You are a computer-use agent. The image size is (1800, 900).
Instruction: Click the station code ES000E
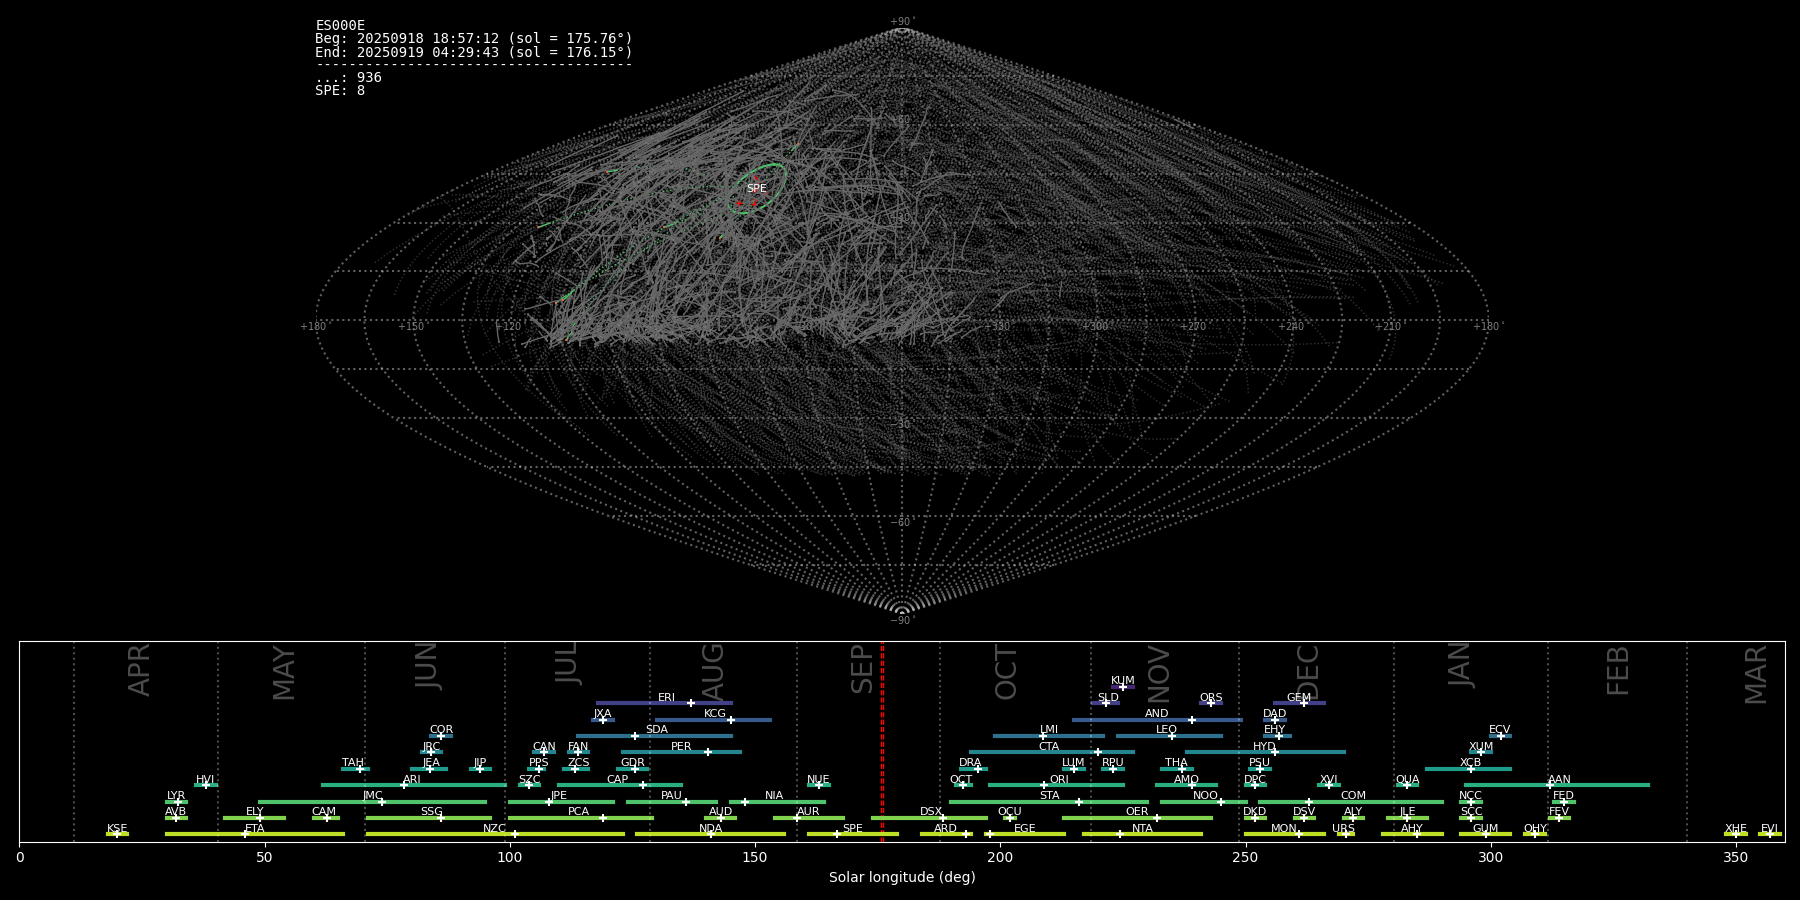(x=340, y=26)
